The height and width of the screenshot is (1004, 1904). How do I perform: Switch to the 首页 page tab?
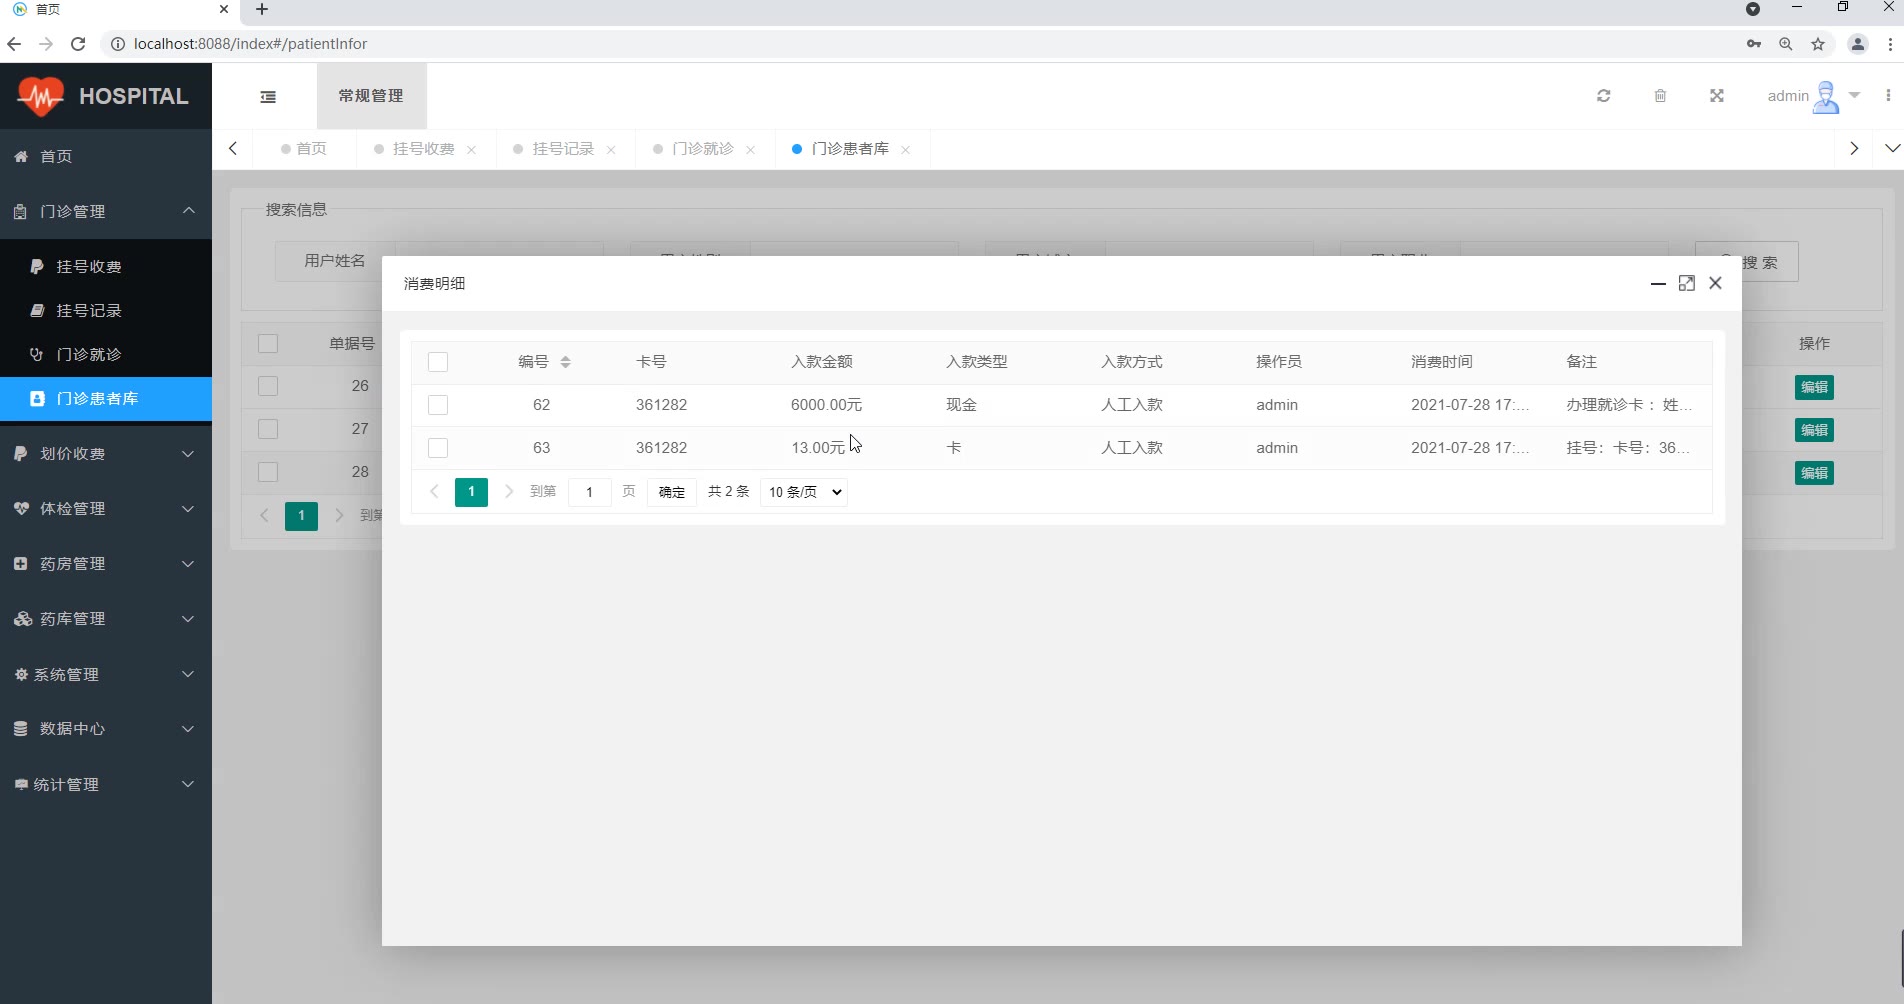click(x=304, y=149)
